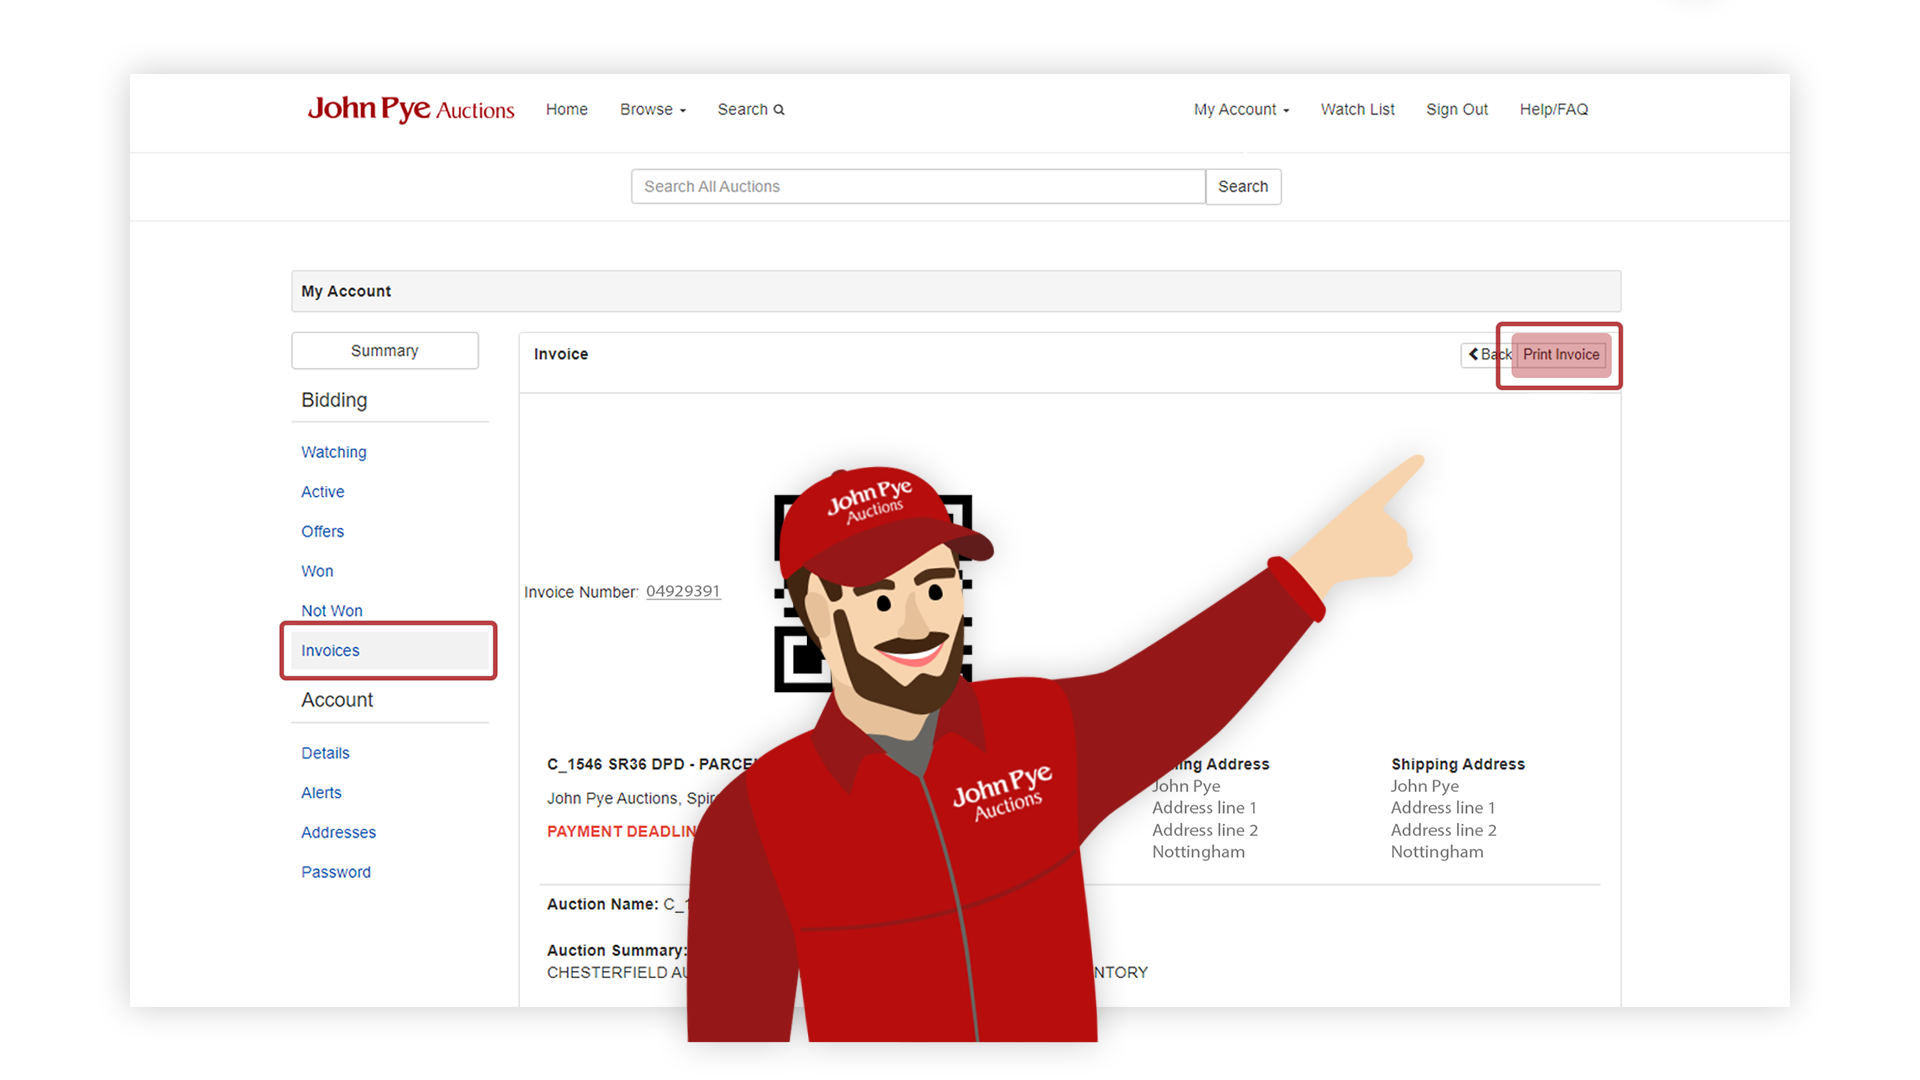Click the Back arrow button
This screenshot has height=1080, width=1920.
coord(1487,355)
